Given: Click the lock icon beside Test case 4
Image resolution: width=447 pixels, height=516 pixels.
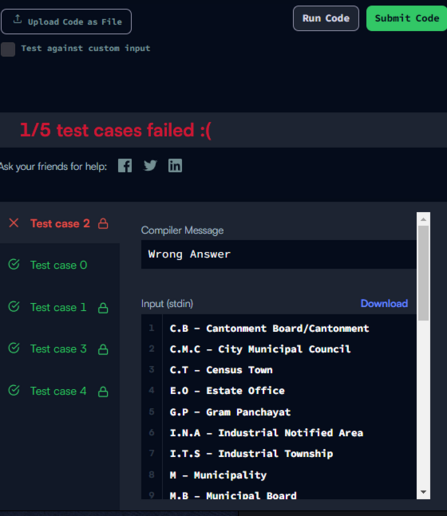Looking at the screenshot, I should pos(103,391).
